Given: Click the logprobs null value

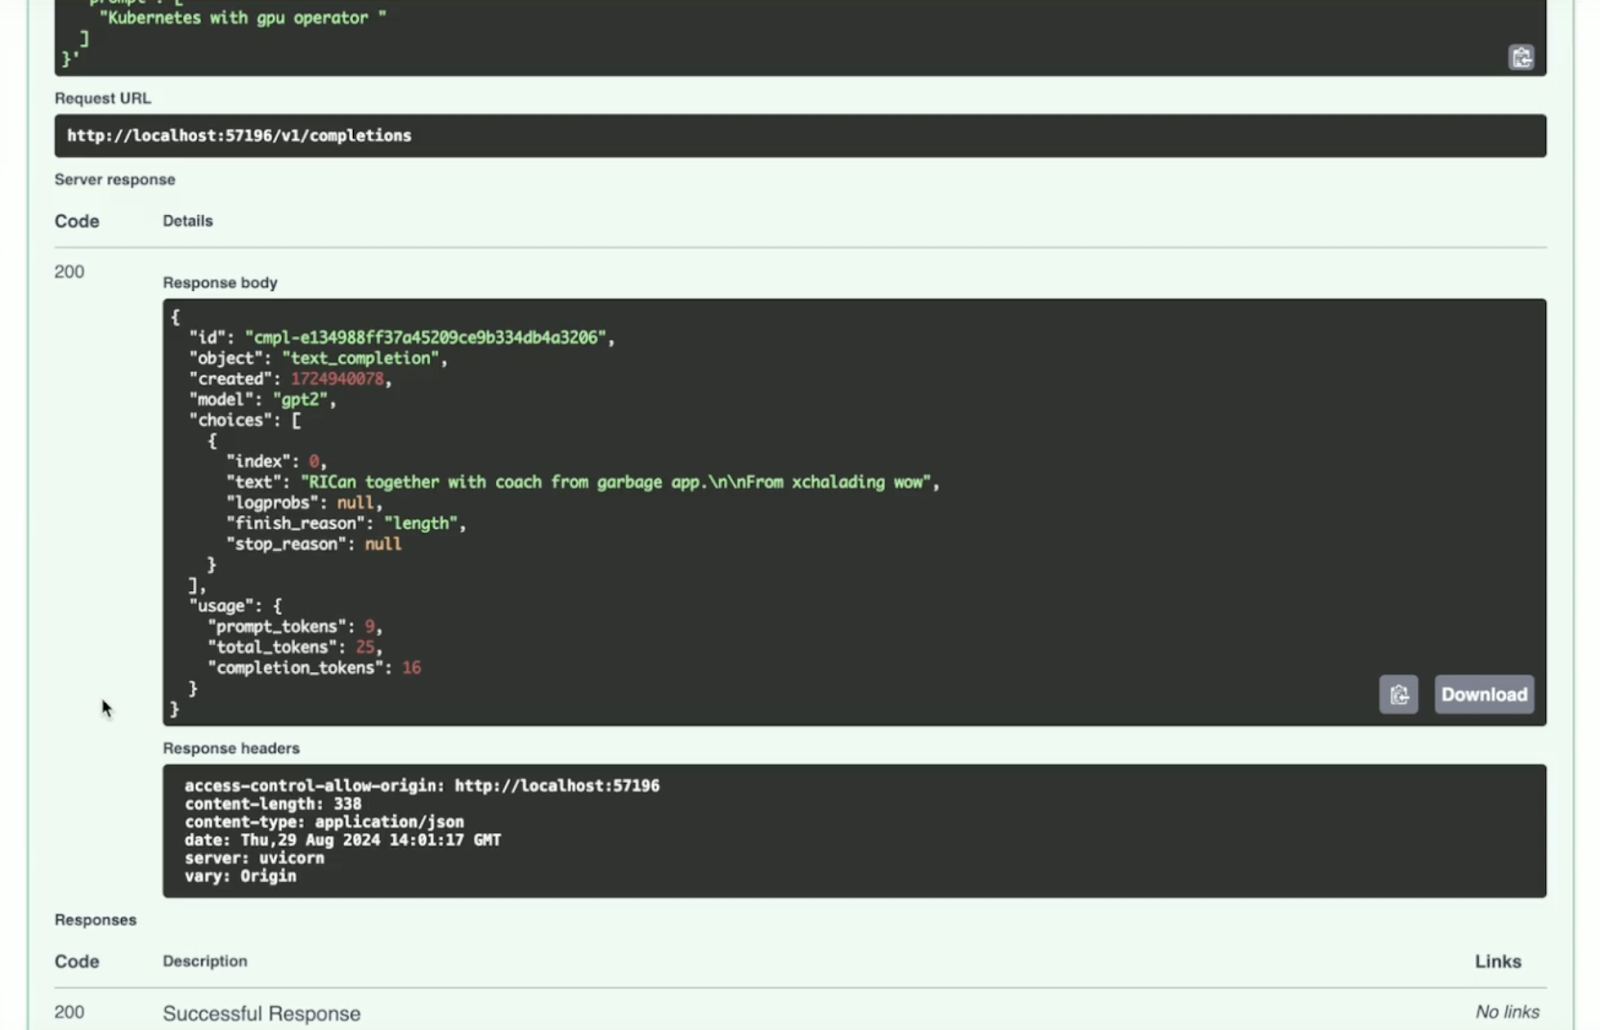Looking at the screenshot, I should pyautogui.click(x=355, y=503).
